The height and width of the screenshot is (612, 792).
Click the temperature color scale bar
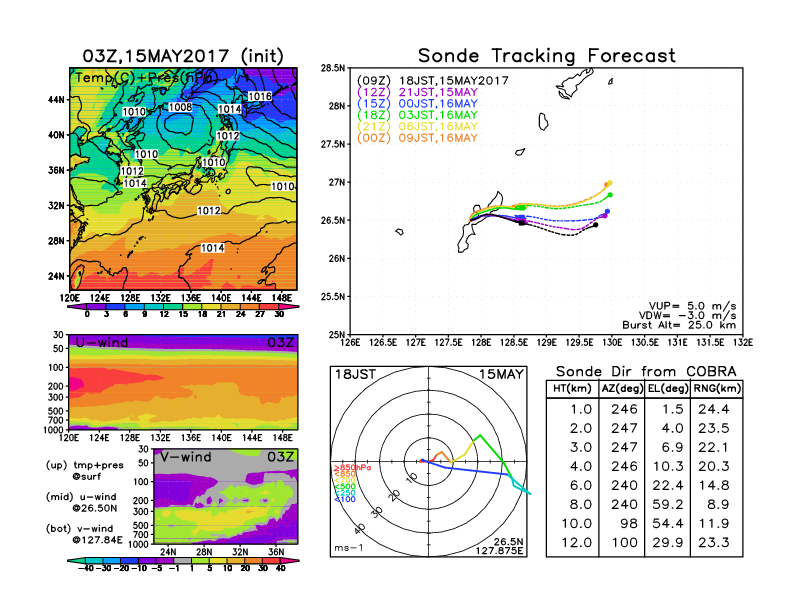tap(184, 308)
